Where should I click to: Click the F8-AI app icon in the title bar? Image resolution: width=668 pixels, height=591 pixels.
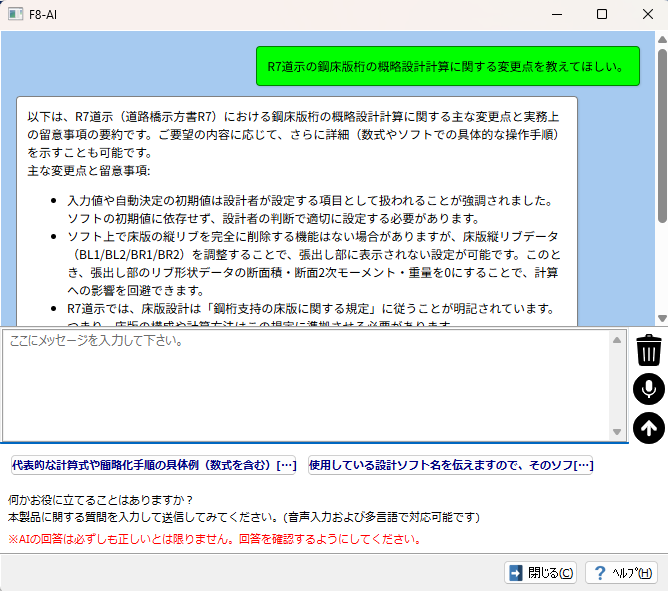point(15,14)
